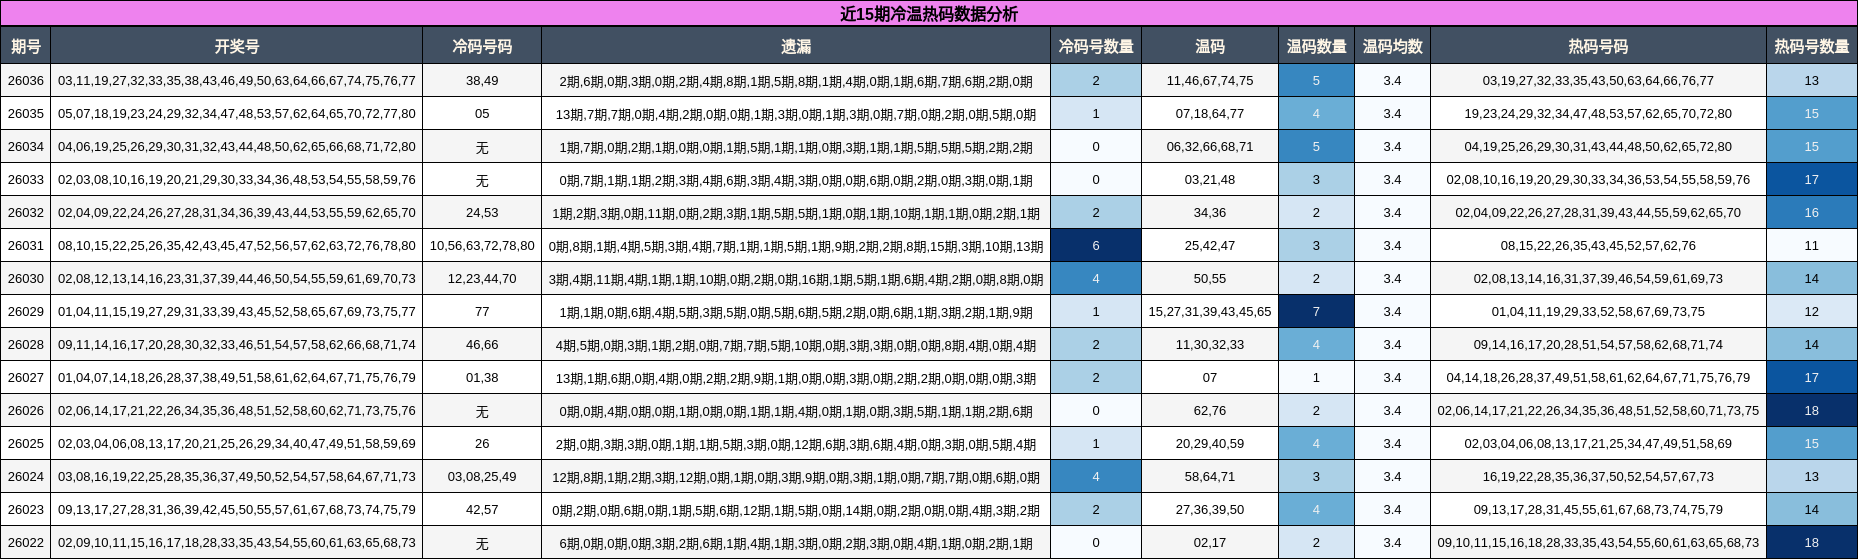Click cold numbers cell 12,23,44,70
The width and height of the screenshot is (1858, 559).
[x=482, y=279]
